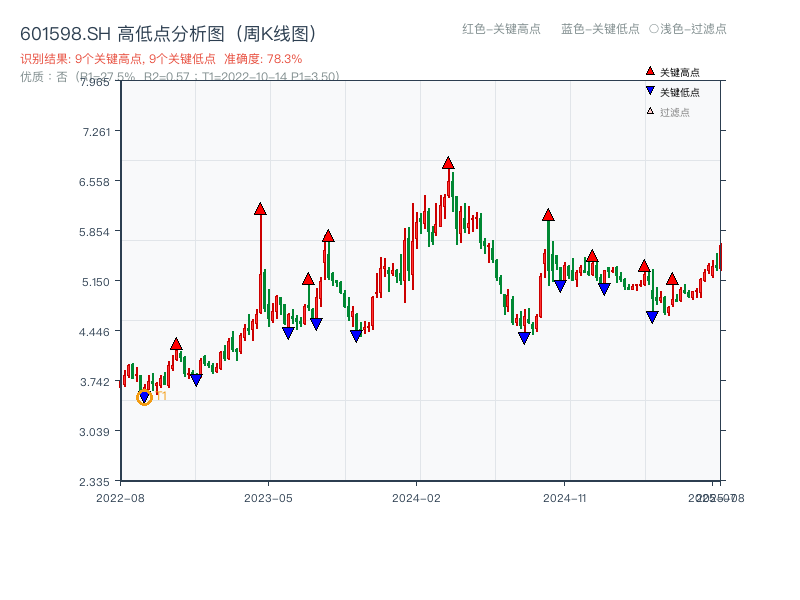800x600 pixels.
Task: Click the red high marker near 5.5 after 2024-11
Action: pos(592,256)
